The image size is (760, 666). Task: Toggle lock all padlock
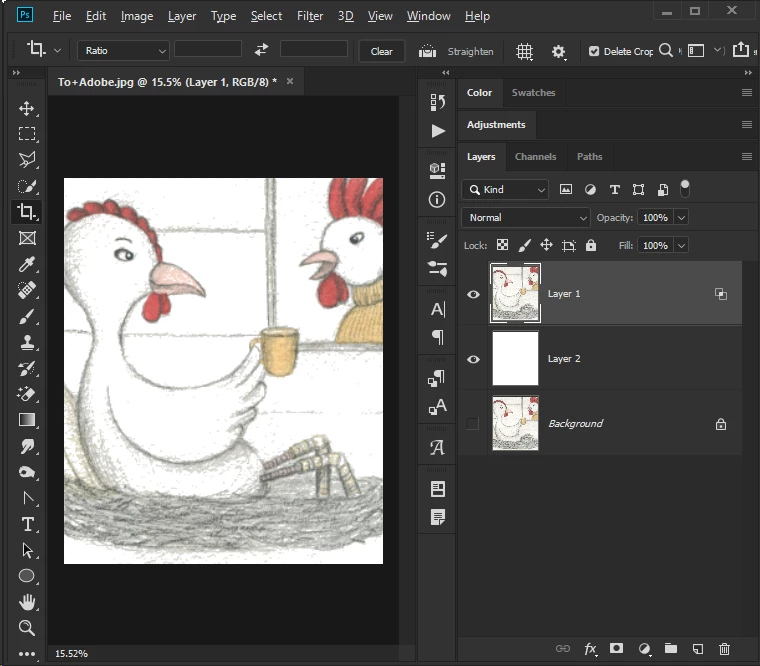(590, 245)
